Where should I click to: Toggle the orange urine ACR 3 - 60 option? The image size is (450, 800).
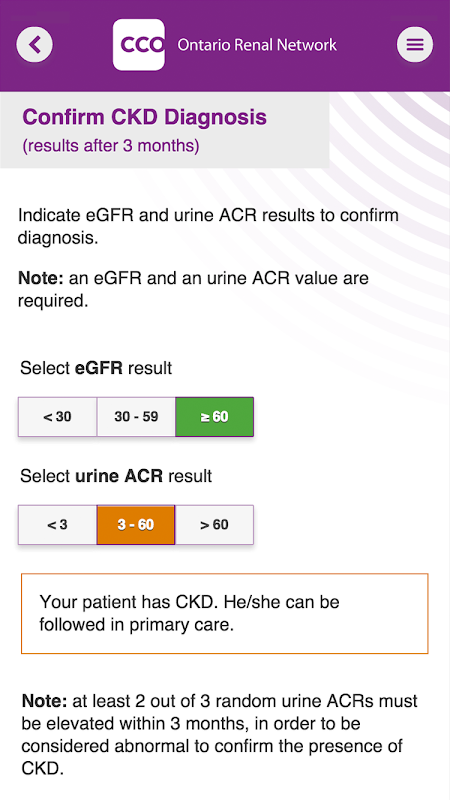pyautogui.click(x=136, y=525)
